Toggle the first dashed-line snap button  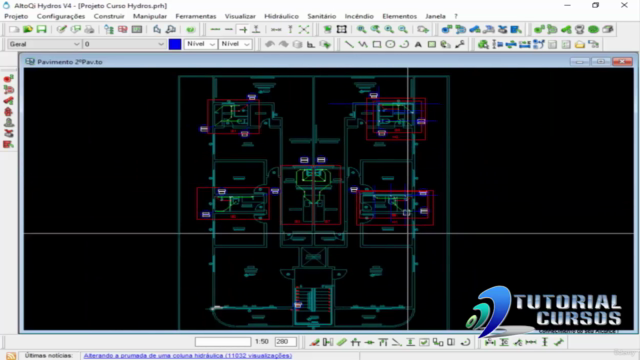(x=216, y=29)
